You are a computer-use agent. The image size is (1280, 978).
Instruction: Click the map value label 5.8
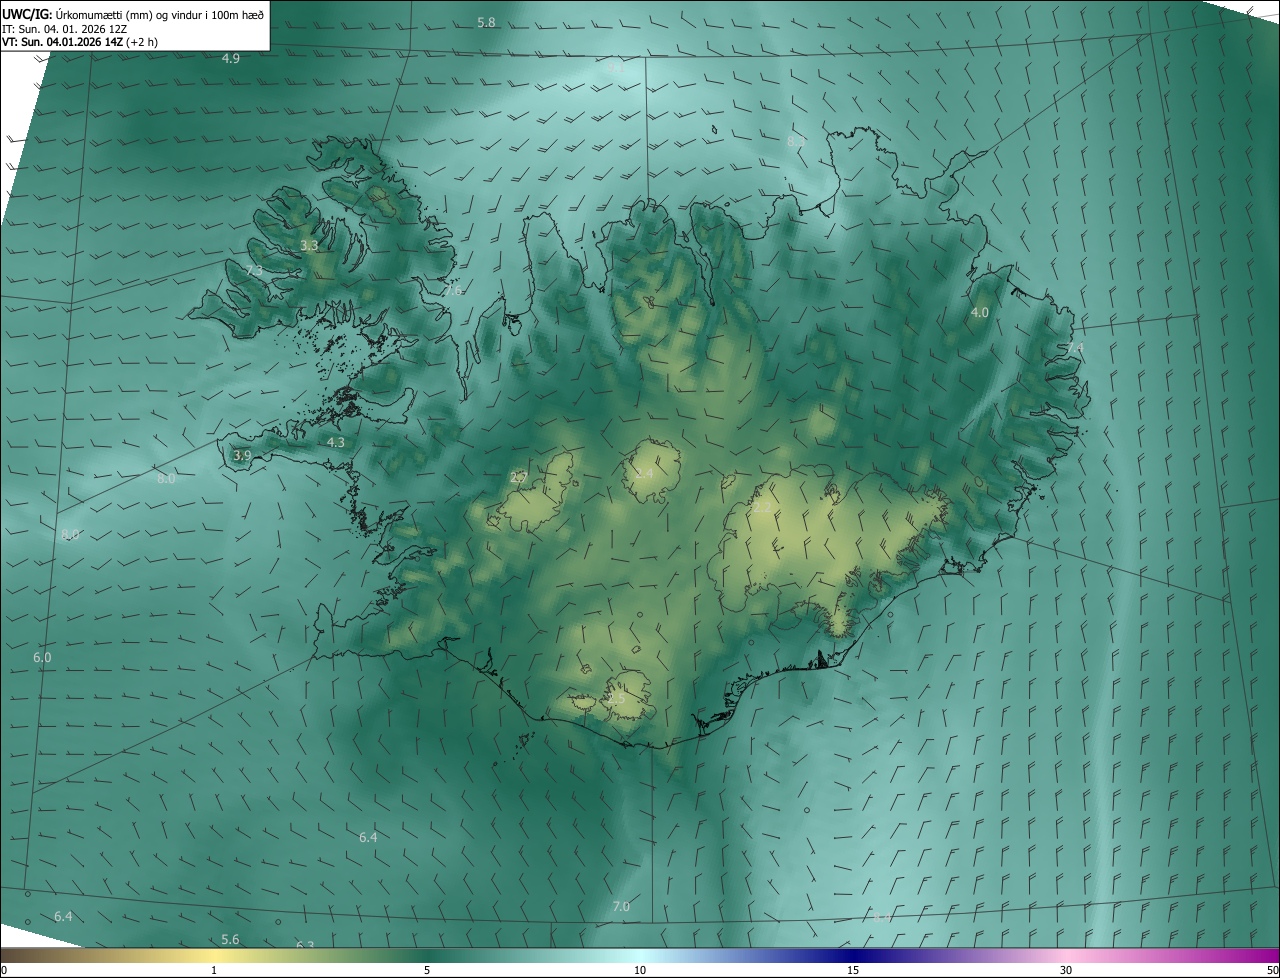pos(486,22)
